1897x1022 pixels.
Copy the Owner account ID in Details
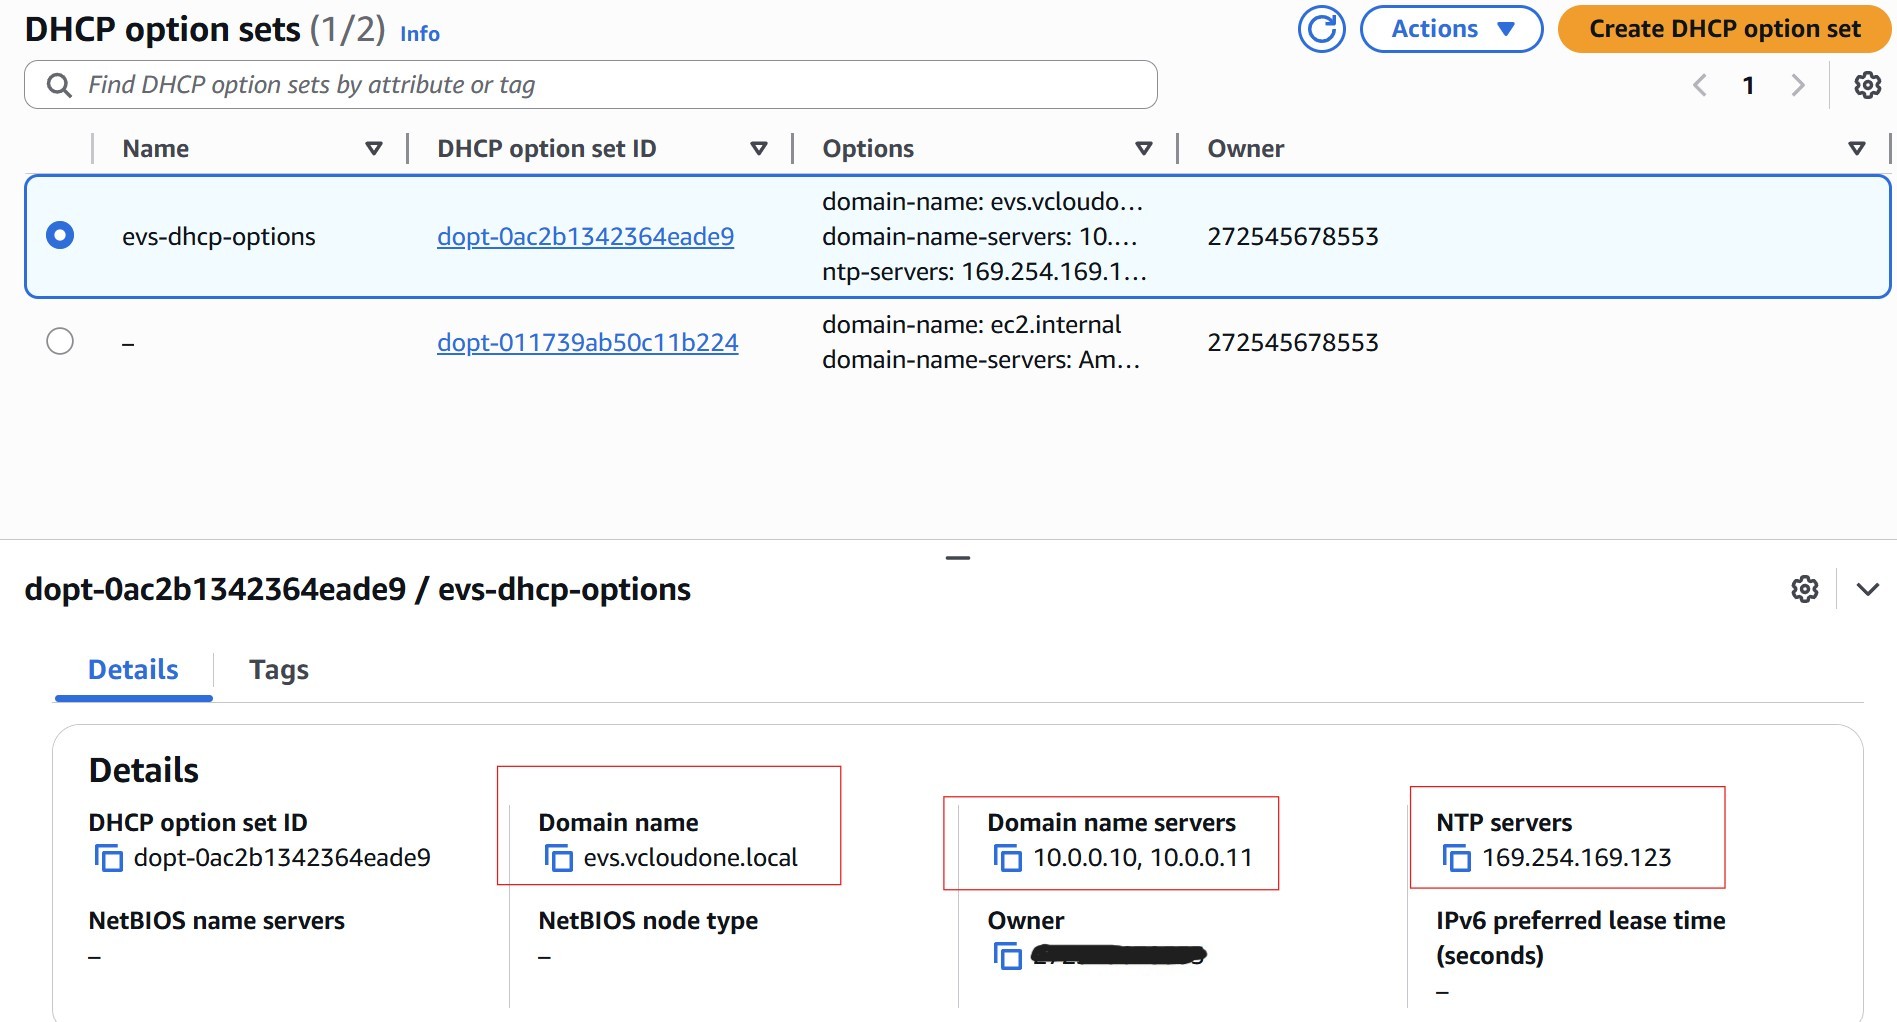click(x=1005, y=957)
